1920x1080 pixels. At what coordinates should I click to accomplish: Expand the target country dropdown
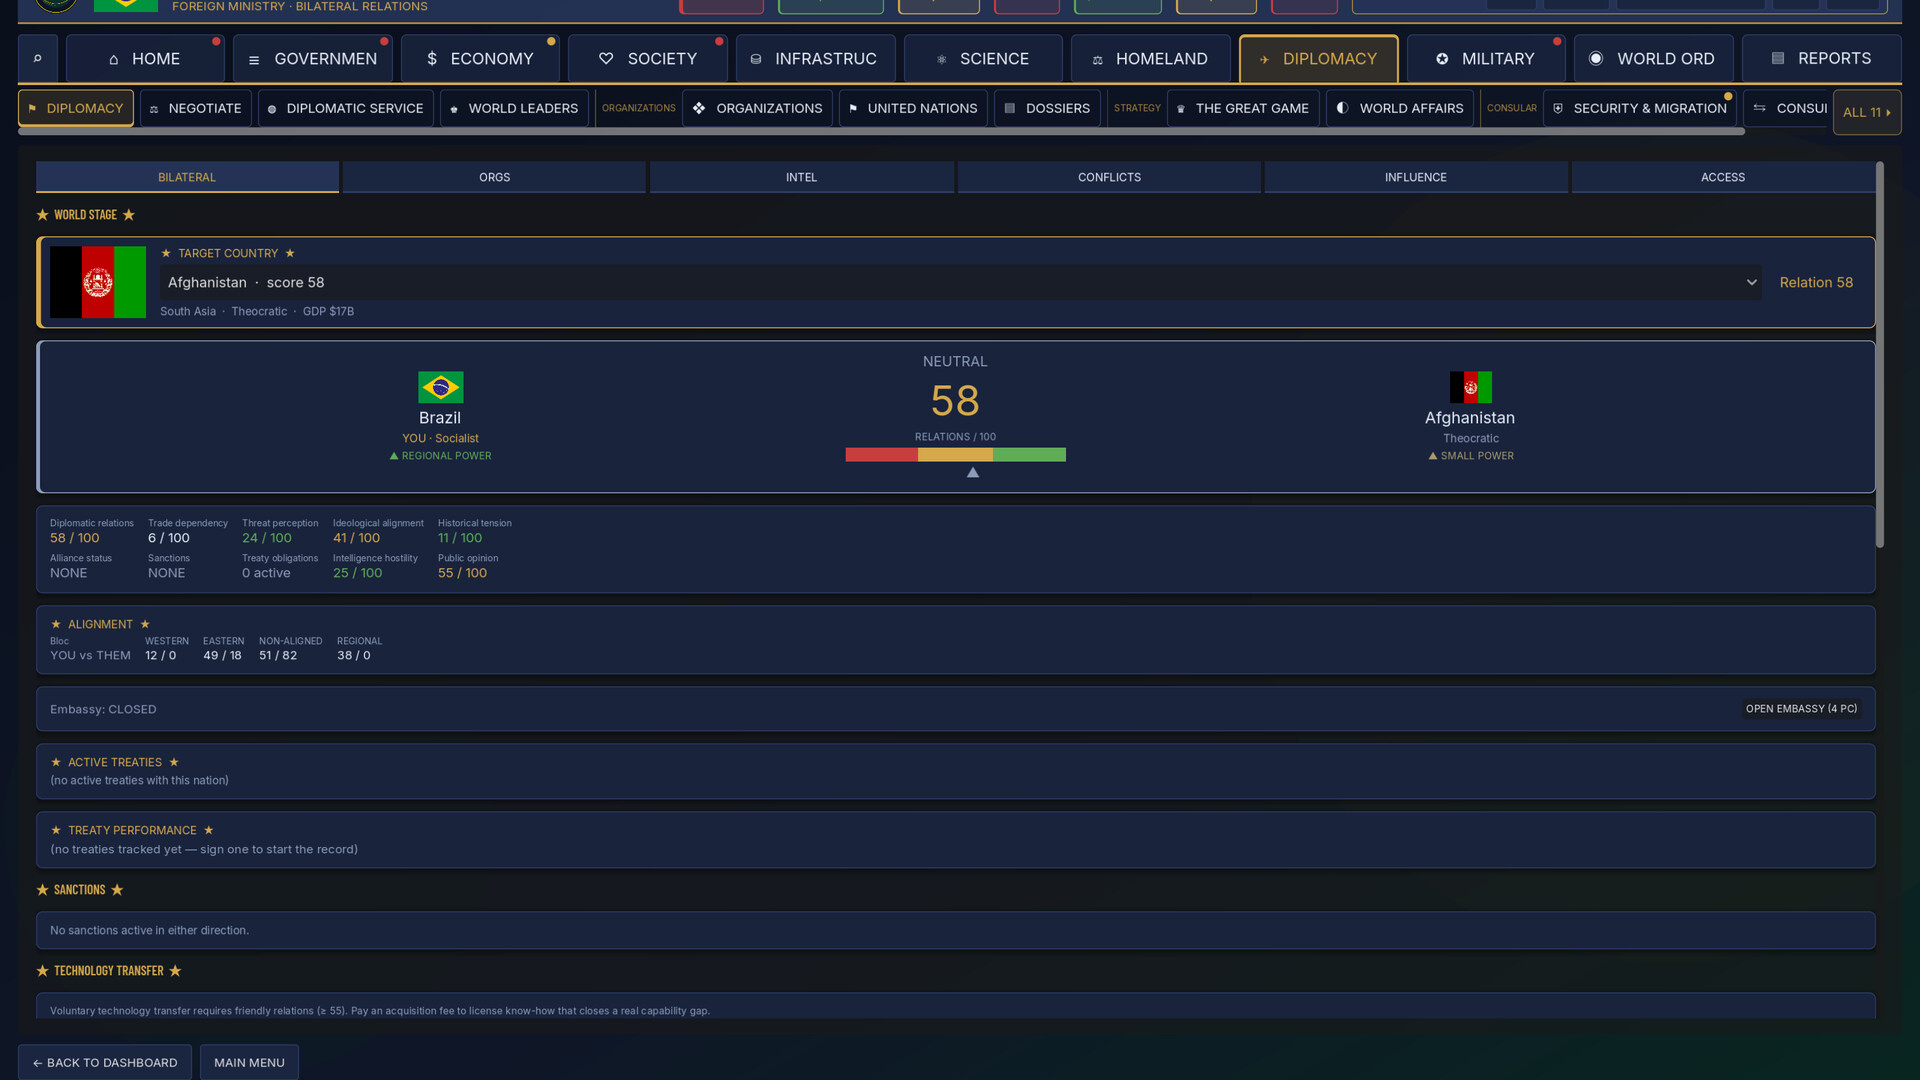click(x=1751, y=283)
